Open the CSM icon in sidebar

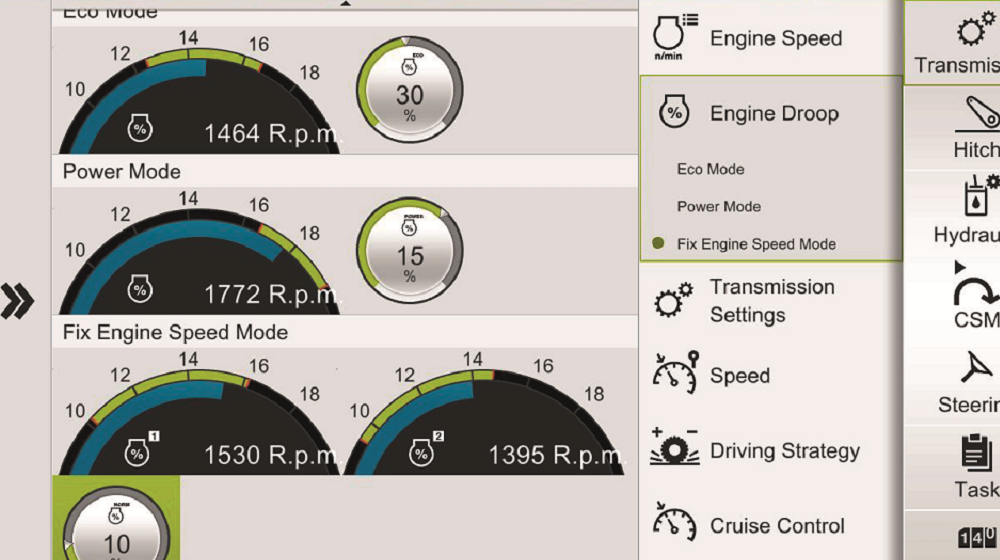[974, 291]
